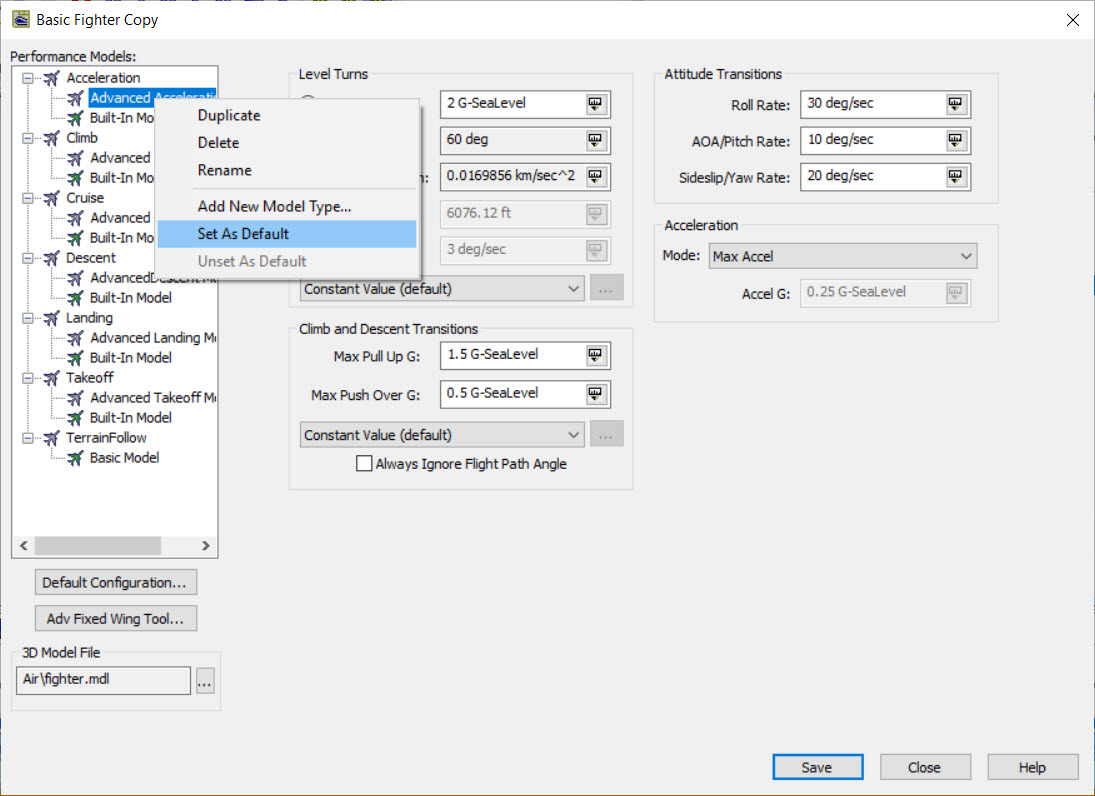Viewport: 1095px width, 796px height.
Task: Click the Roll Rate 30 deg/sec field
Action: [885, 104]
